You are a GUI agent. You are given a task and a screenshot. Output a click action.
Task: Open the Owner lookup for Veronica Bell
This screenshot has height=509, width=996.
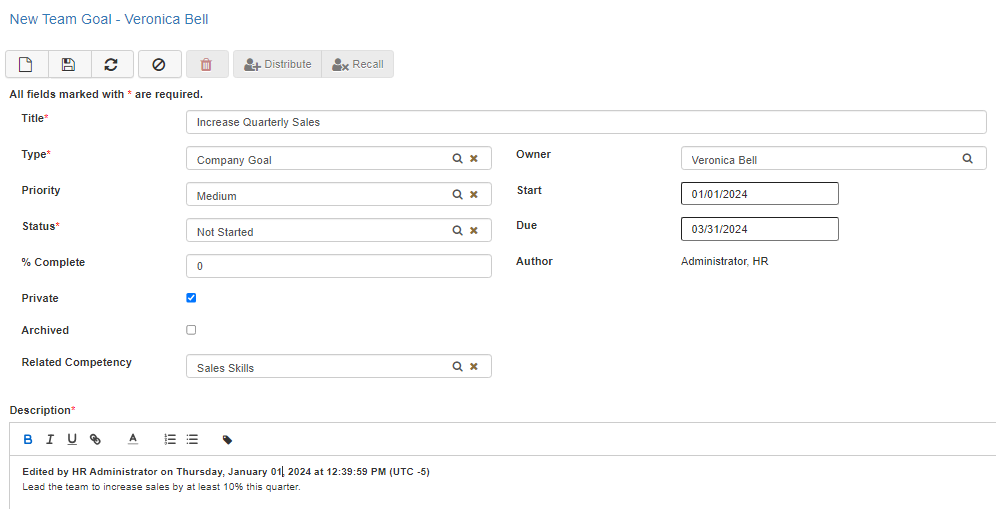[x=967, y=159]
